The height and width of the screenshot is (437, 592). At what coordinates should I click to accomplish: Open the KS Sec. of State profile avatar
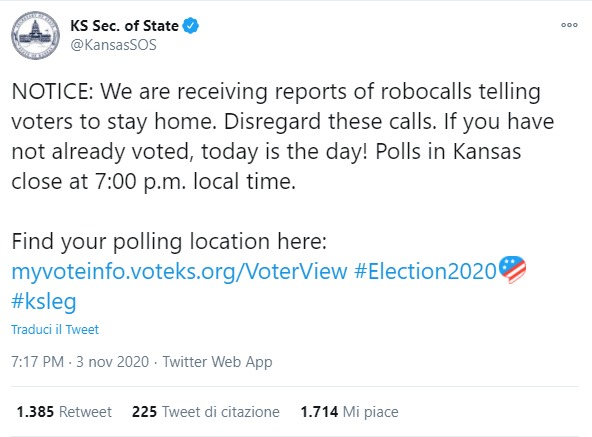[x=35, y=36]
